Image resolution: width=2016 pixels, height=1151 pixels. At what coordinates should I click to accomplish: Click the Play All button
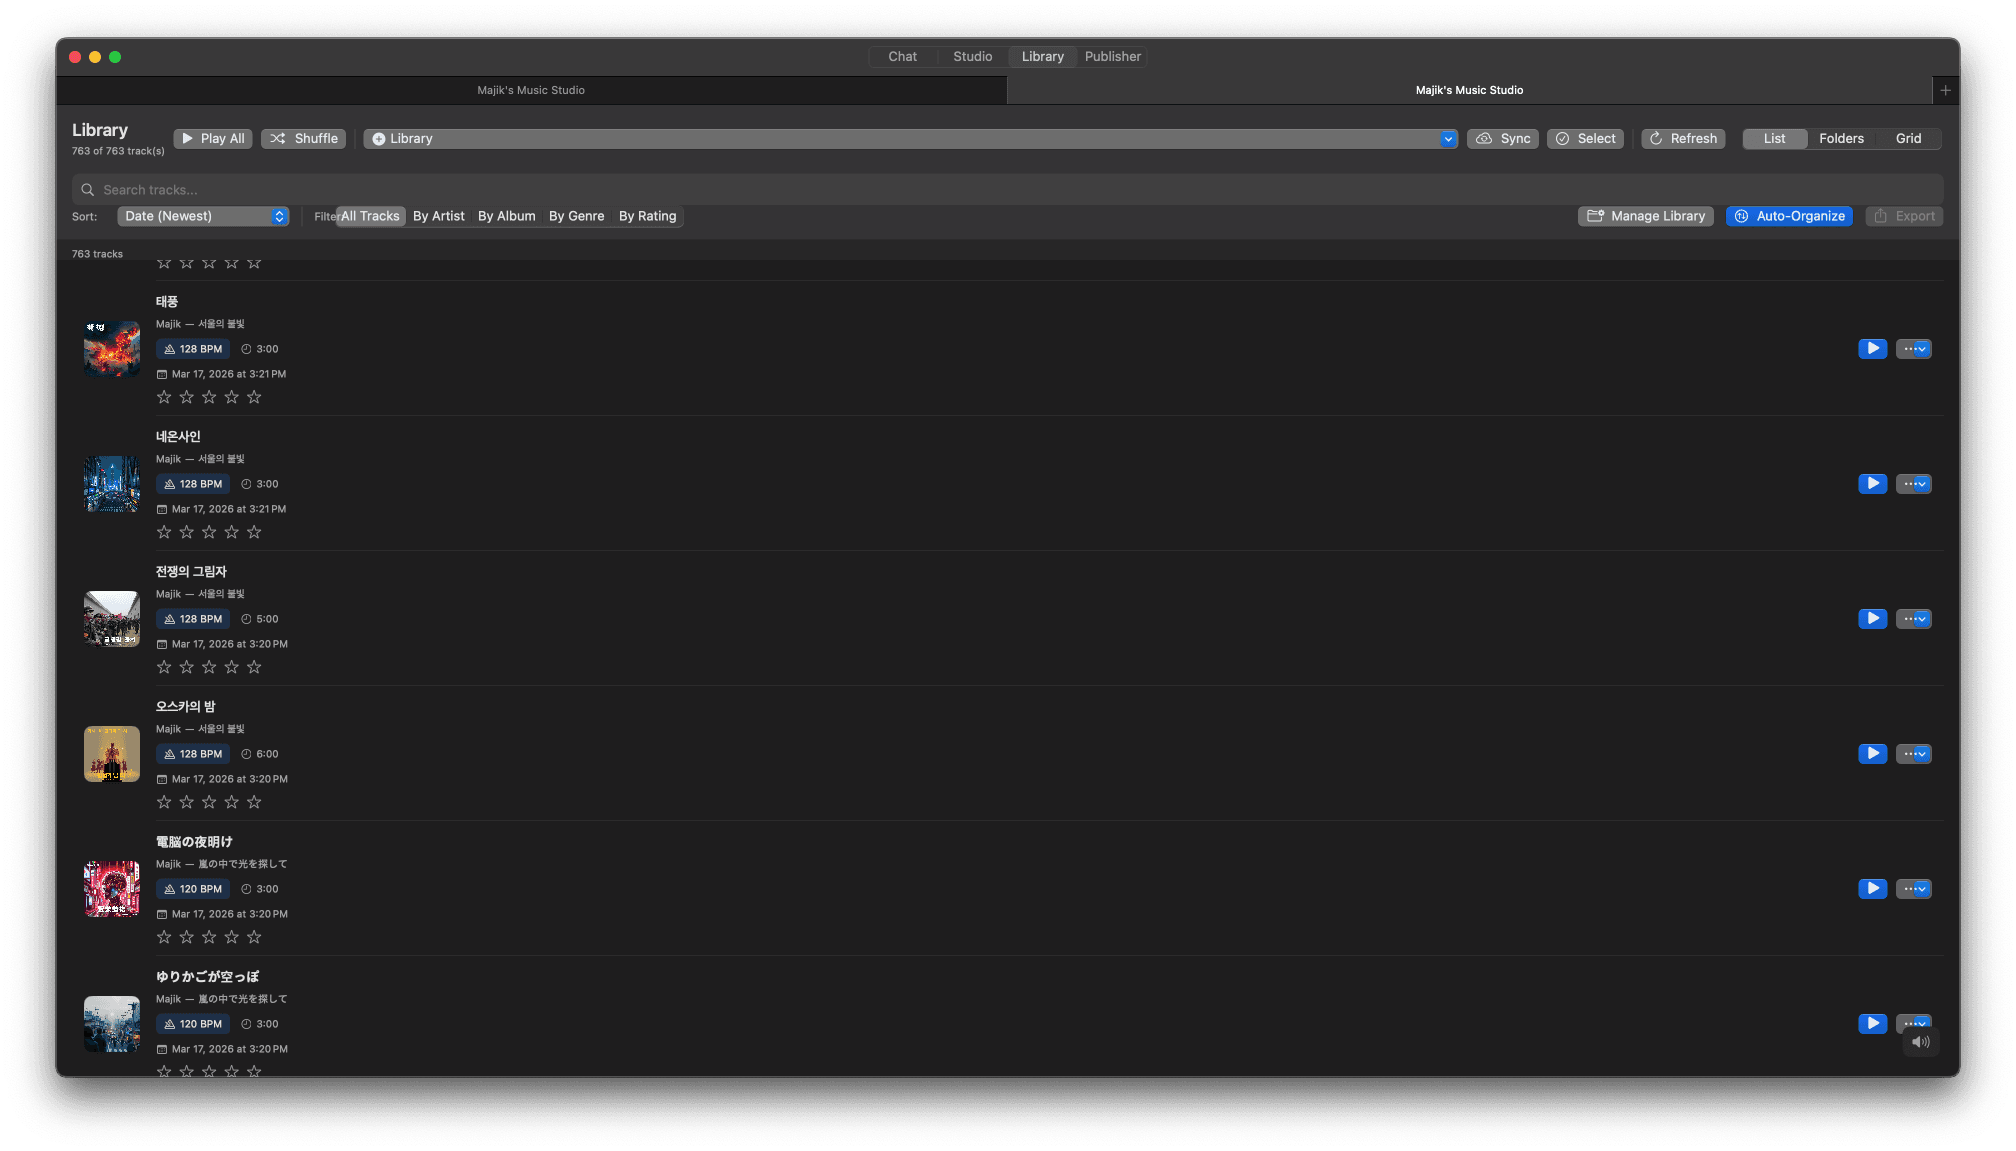click(213, 139)
